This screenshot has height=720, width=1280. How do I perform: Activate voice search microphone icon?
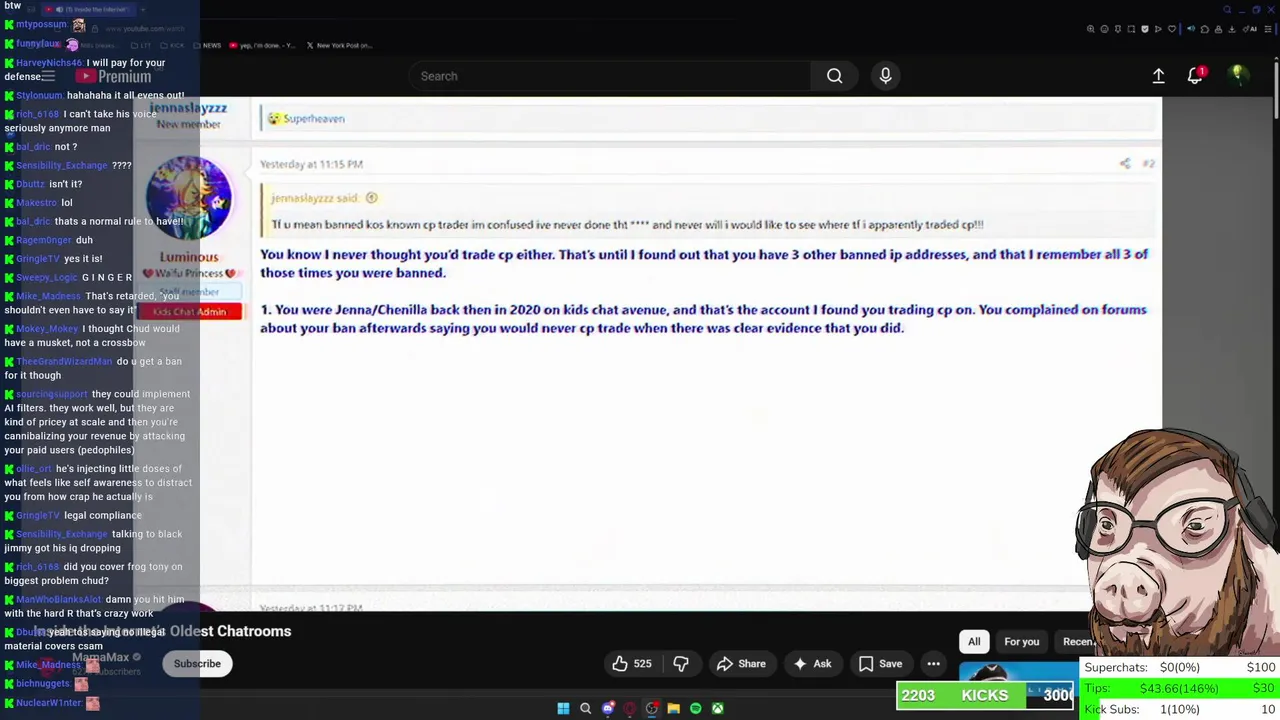point(885,76)
